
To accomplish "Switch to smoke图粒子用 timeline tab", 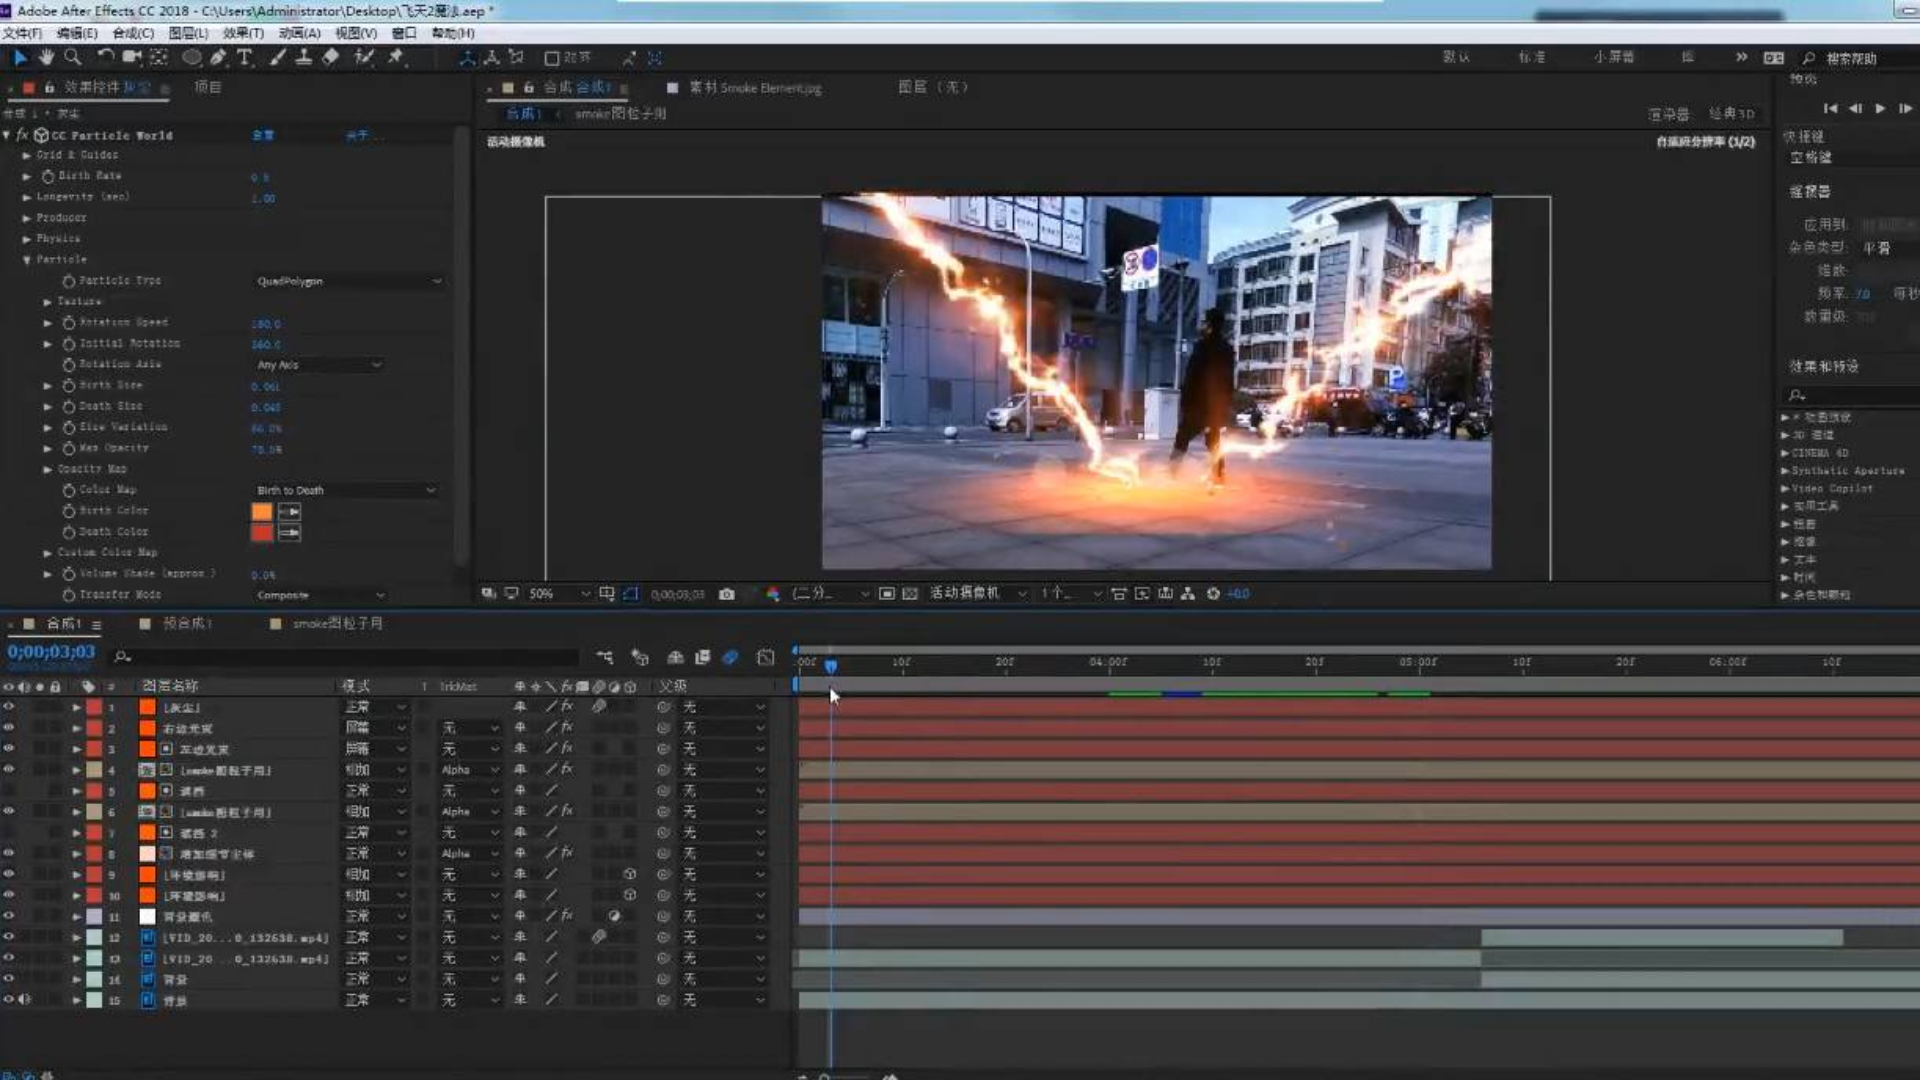I will 337,623.
